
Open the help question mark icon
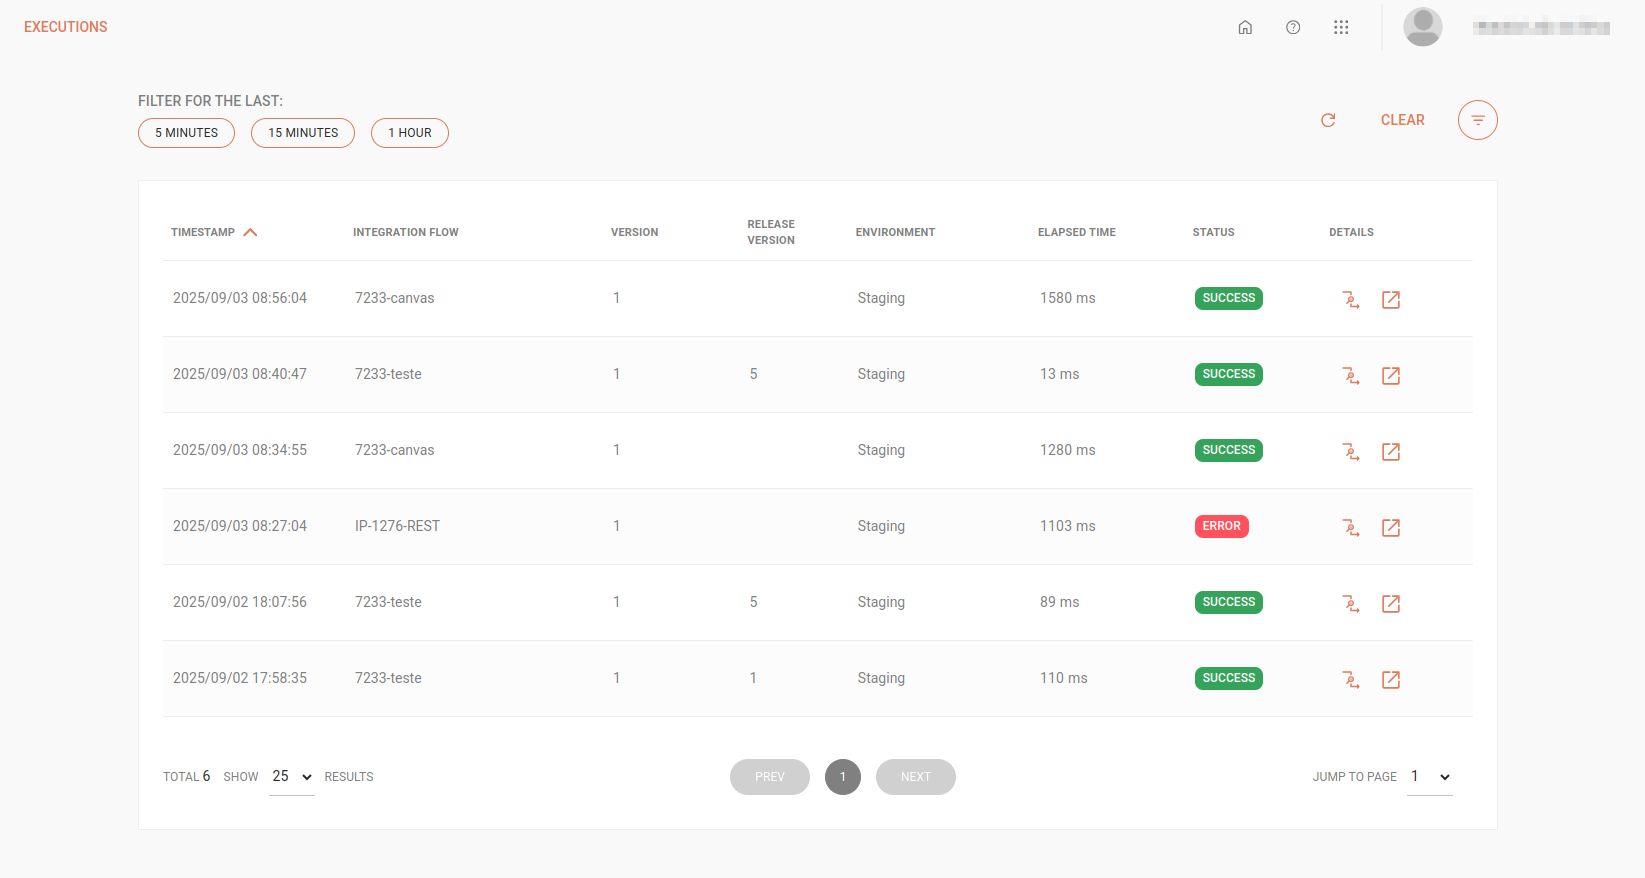coord(1293,28)
